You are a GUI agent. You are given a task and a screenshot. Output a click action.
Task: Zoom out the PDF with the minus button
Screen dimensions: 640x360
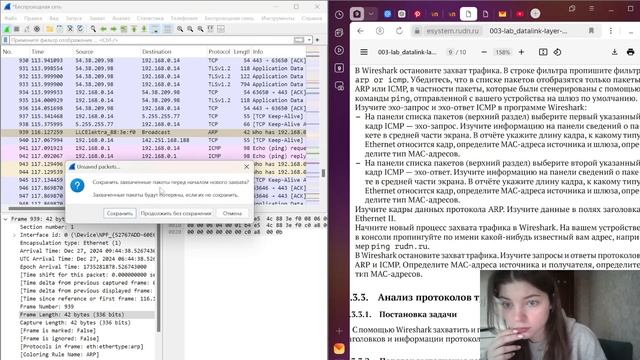(484, 52)
